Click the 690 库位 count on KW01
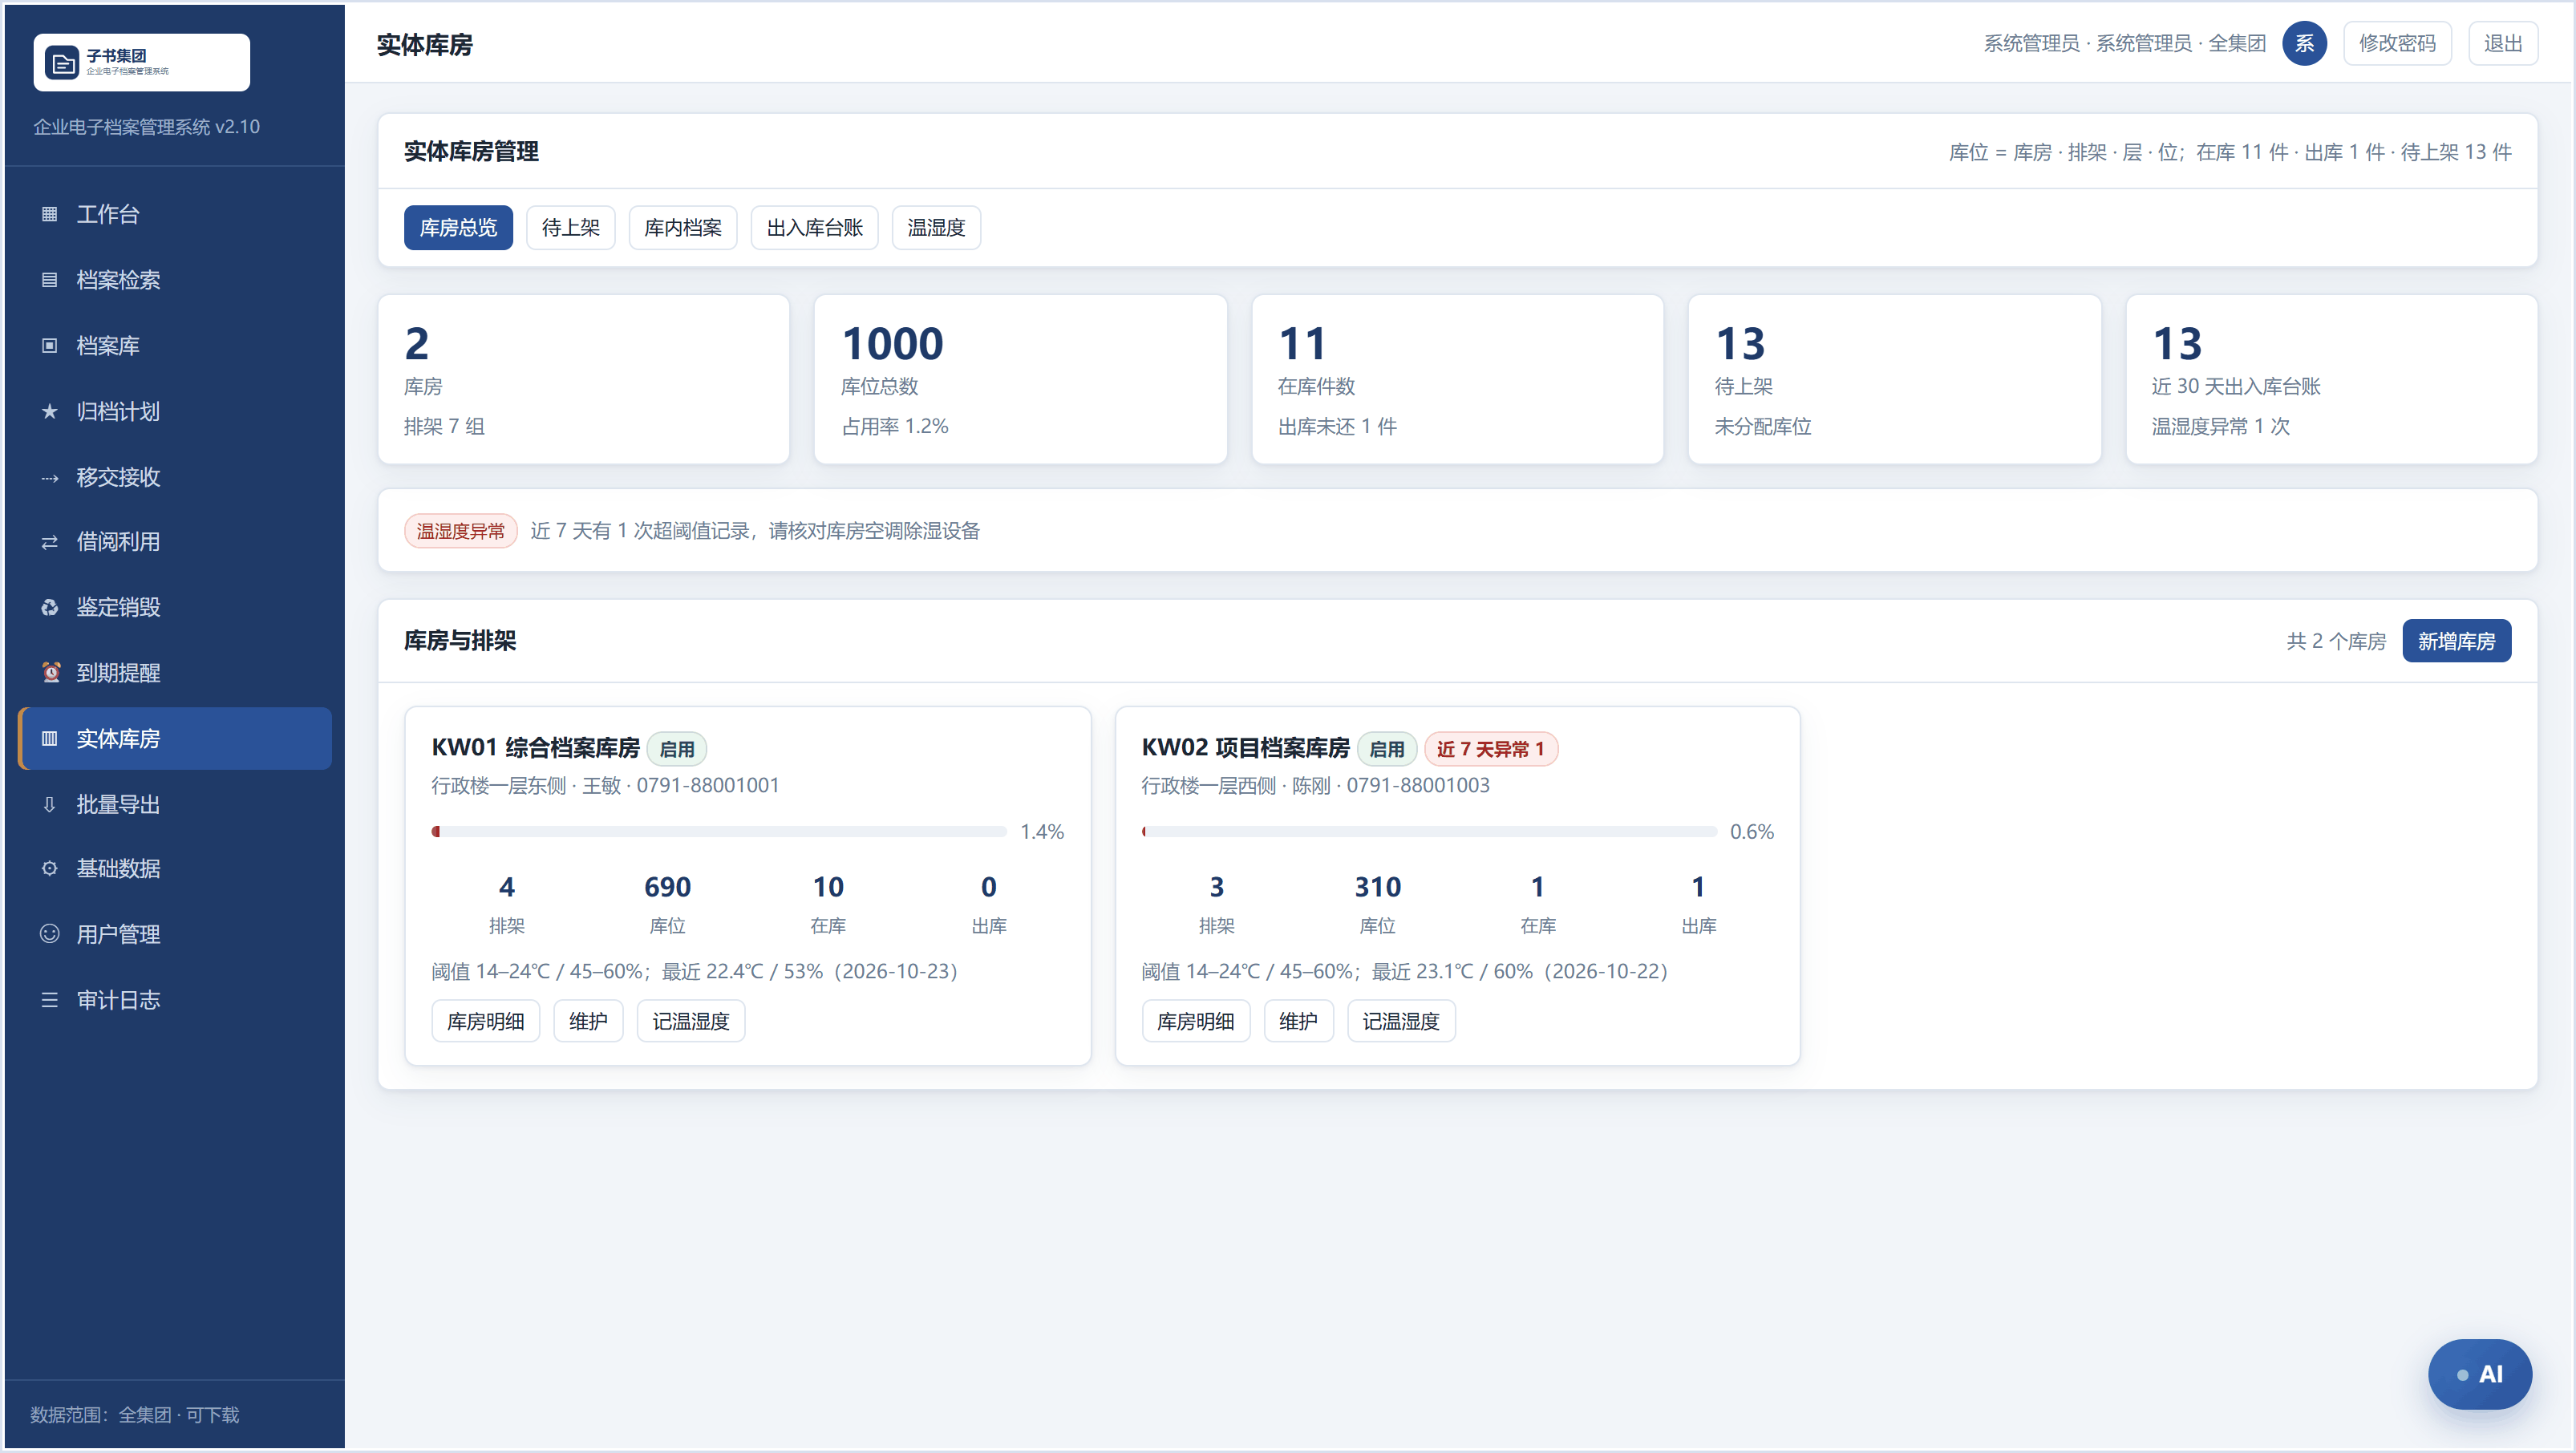Viewport: 2576px width, 1453px height. pos(667,904)
